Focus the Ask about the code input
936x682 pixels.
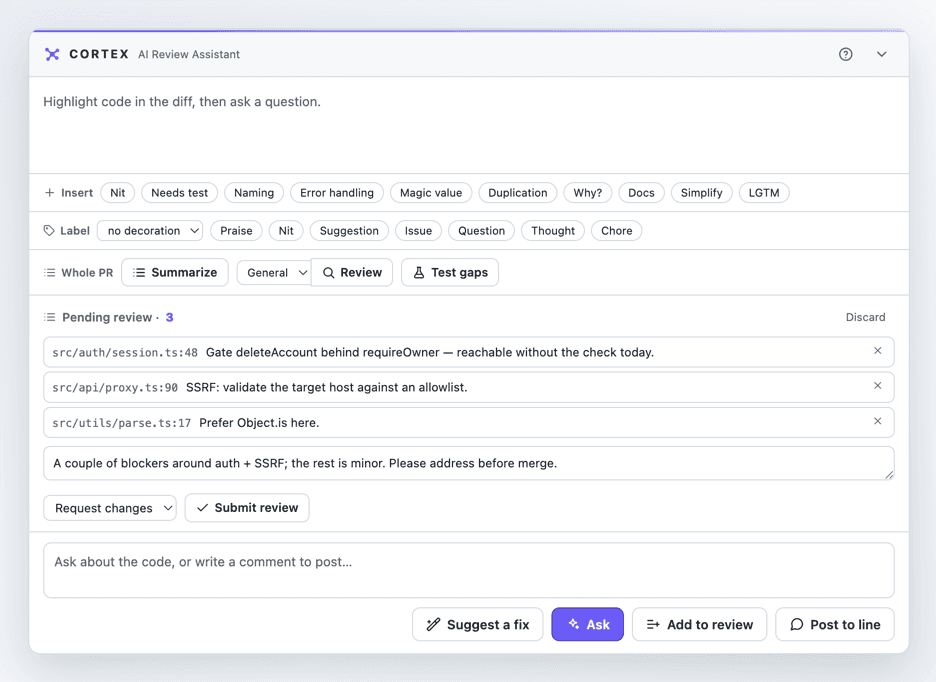(469, 570)
